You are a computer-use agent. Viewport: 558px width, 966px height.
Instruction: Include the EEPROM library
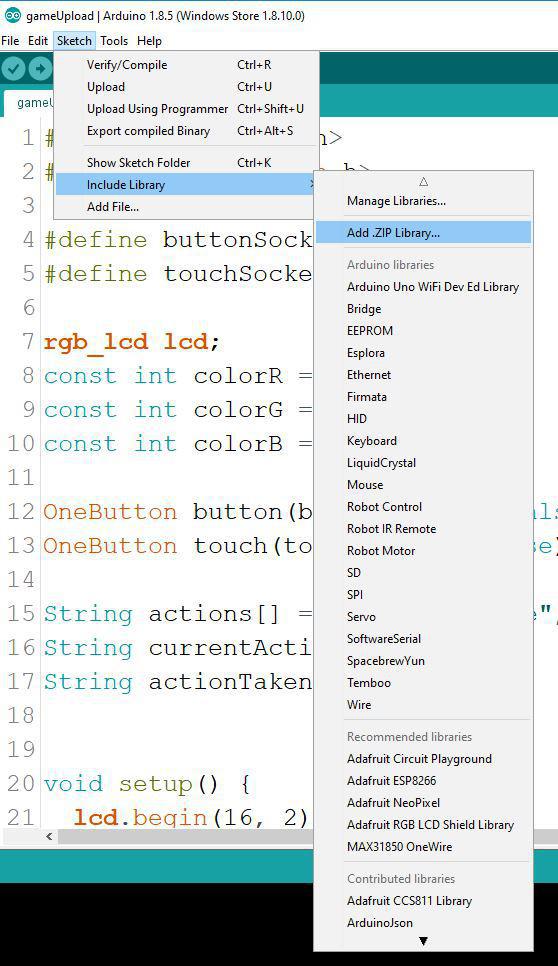point(423,331)
